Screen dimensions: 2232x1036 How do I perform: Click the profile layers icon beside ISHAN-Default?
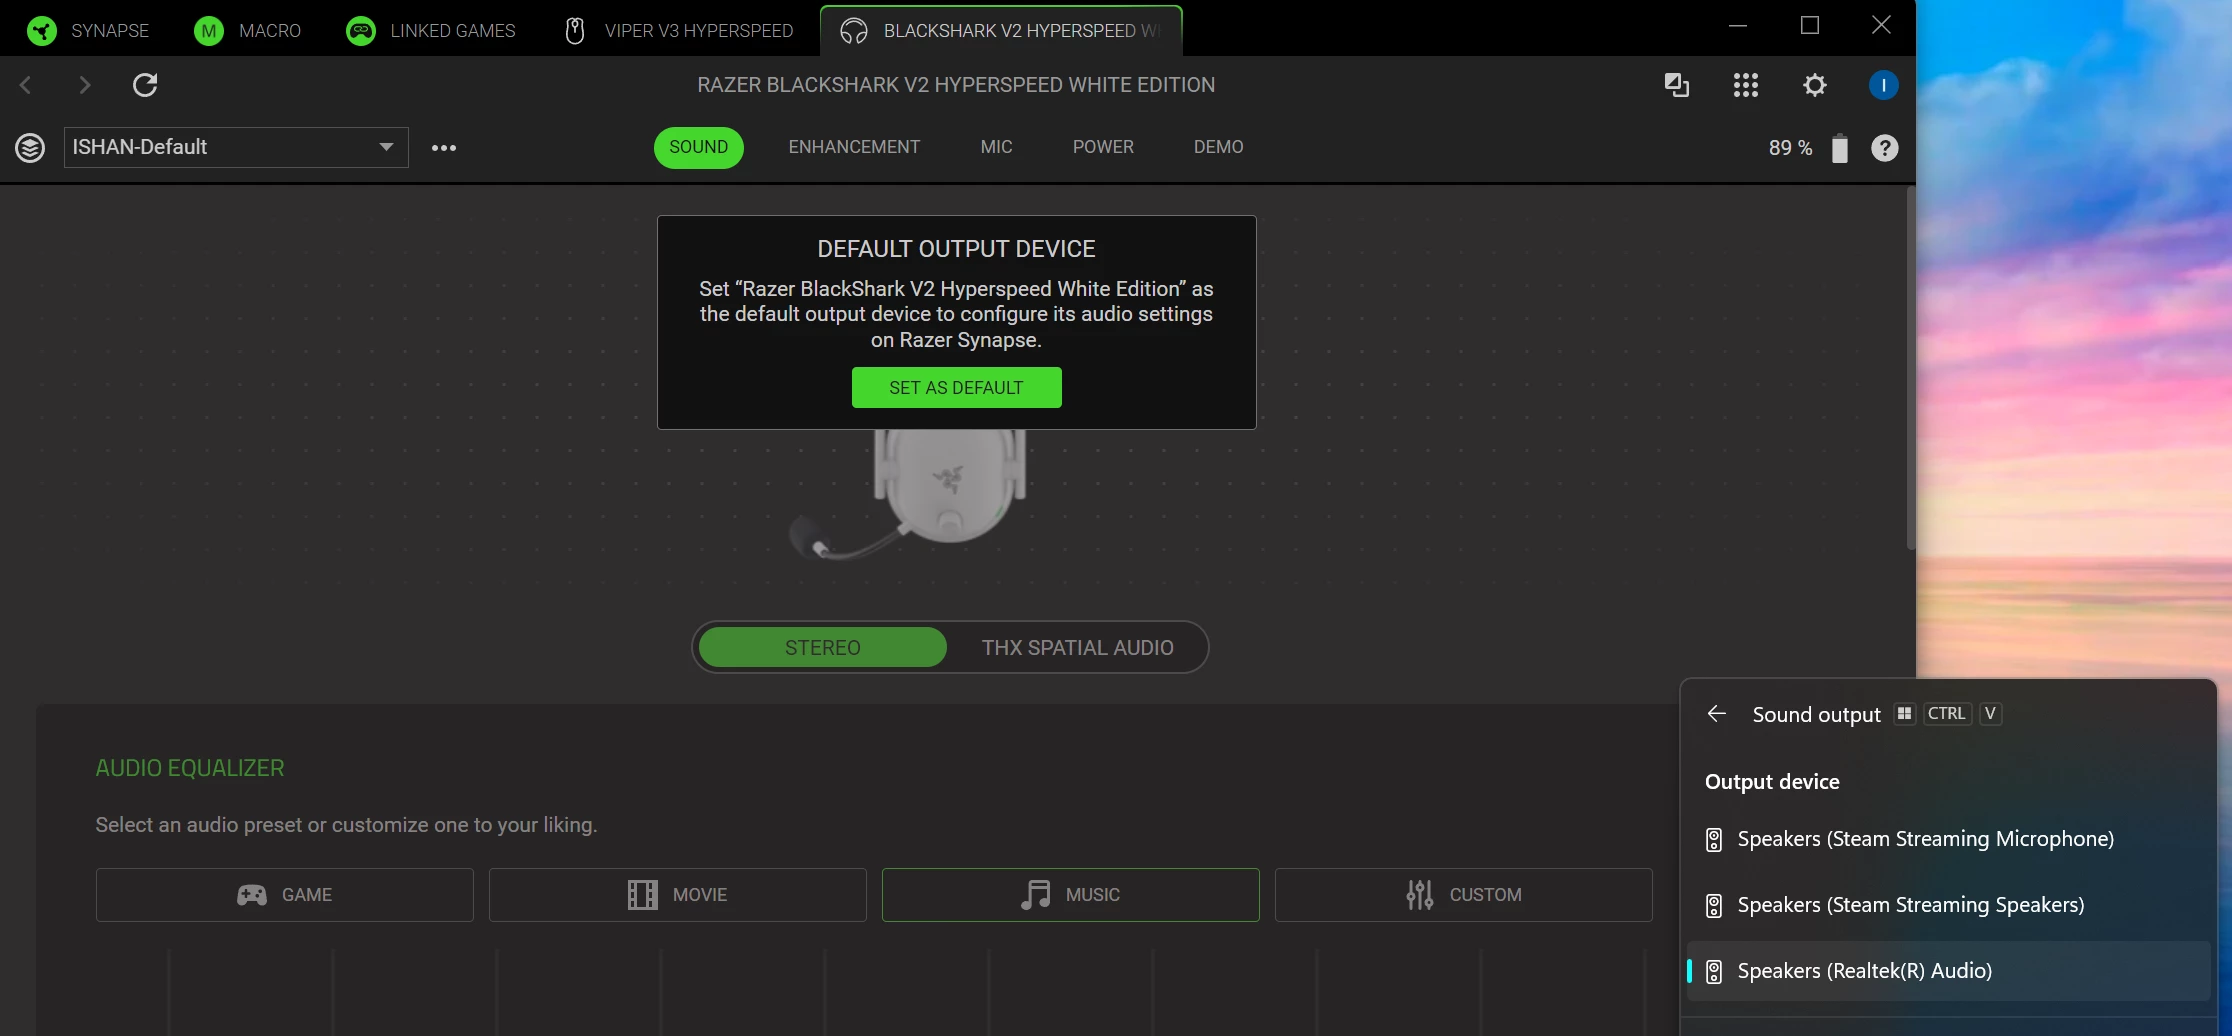point(30,148)
